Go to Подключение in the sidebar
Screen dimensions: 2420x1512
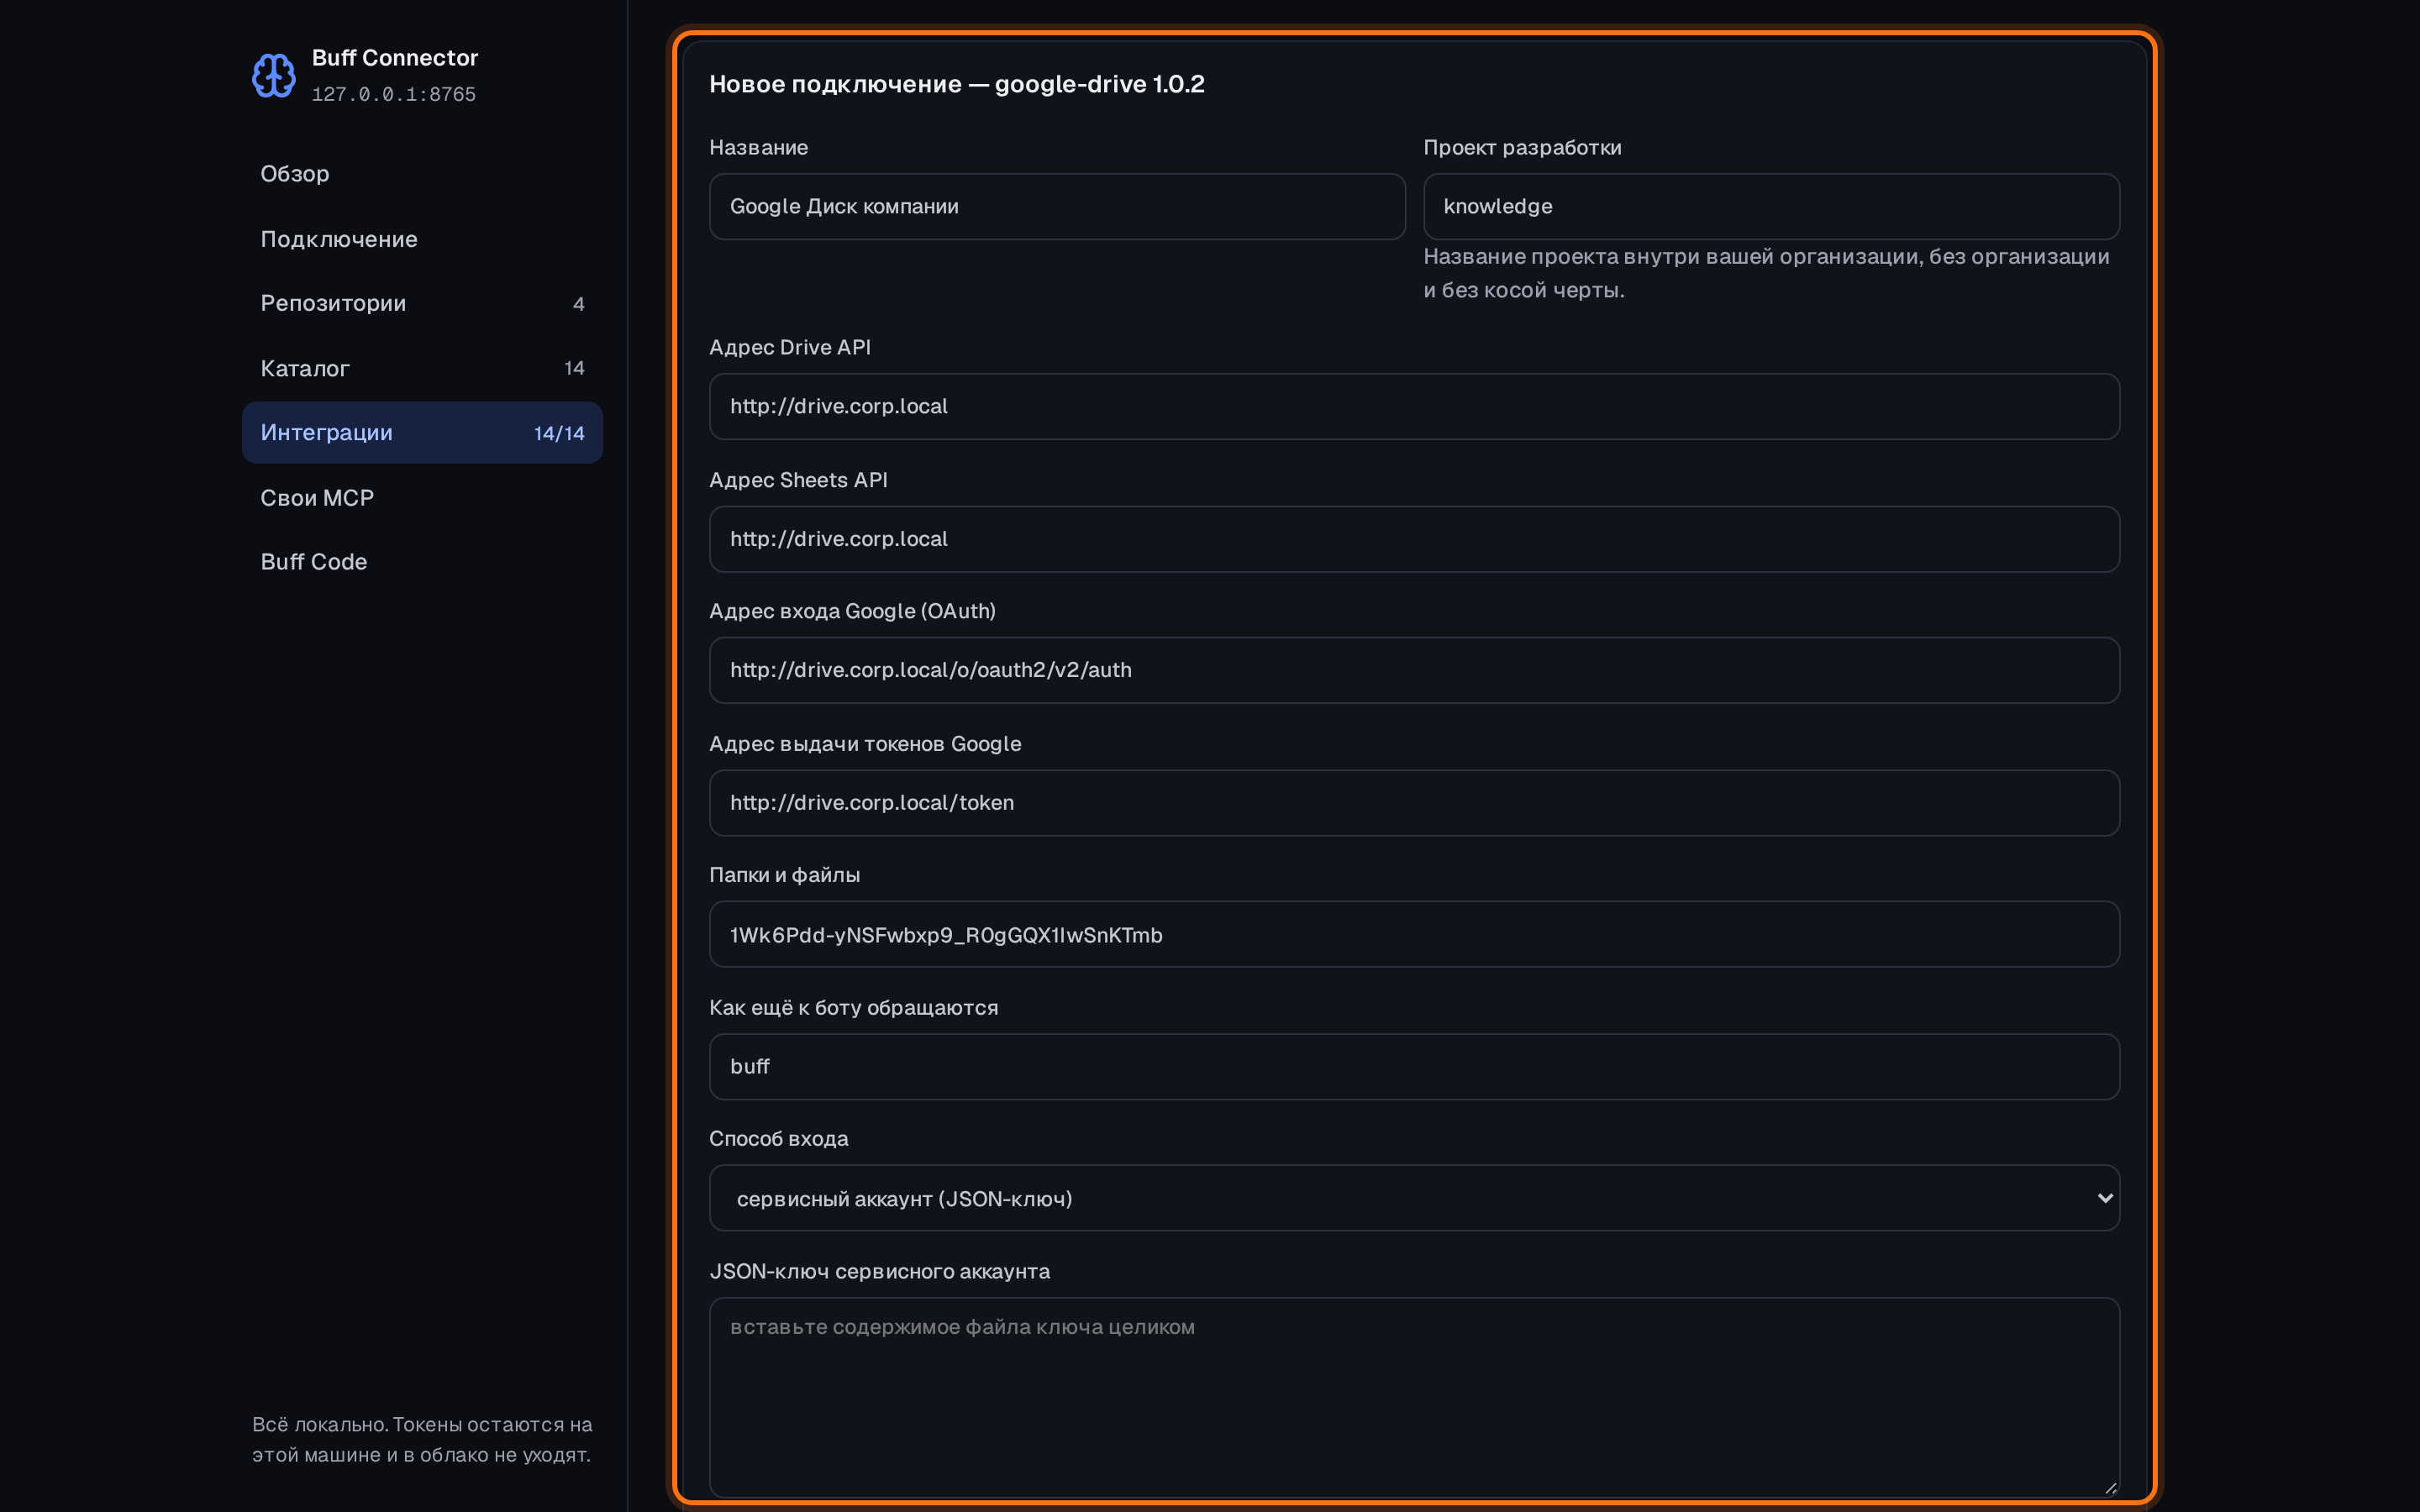(x=422, y=239)
